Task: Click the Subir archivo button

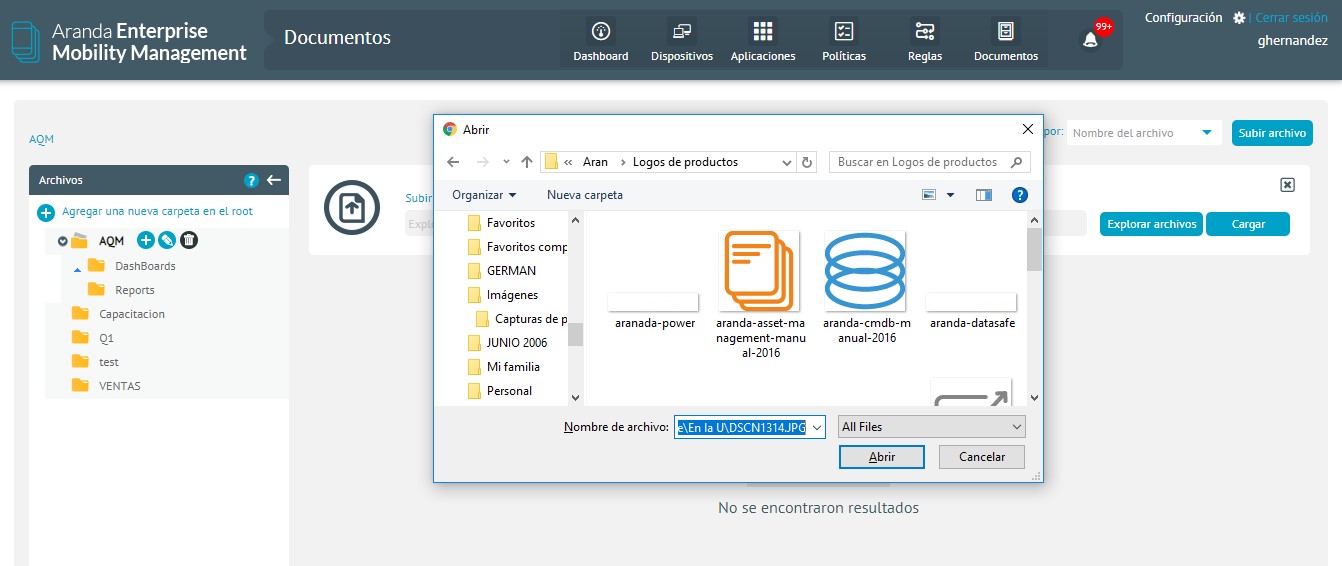Action: [1272, 133]
